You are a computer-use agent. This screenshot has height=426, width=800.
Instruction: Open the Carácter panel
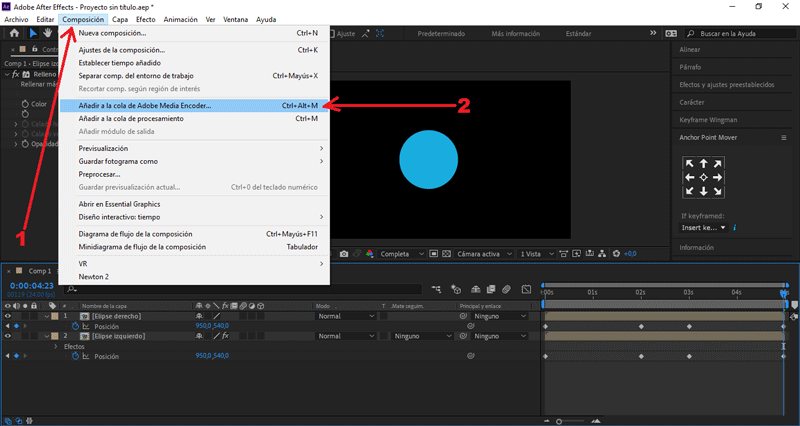coord(692,102)
